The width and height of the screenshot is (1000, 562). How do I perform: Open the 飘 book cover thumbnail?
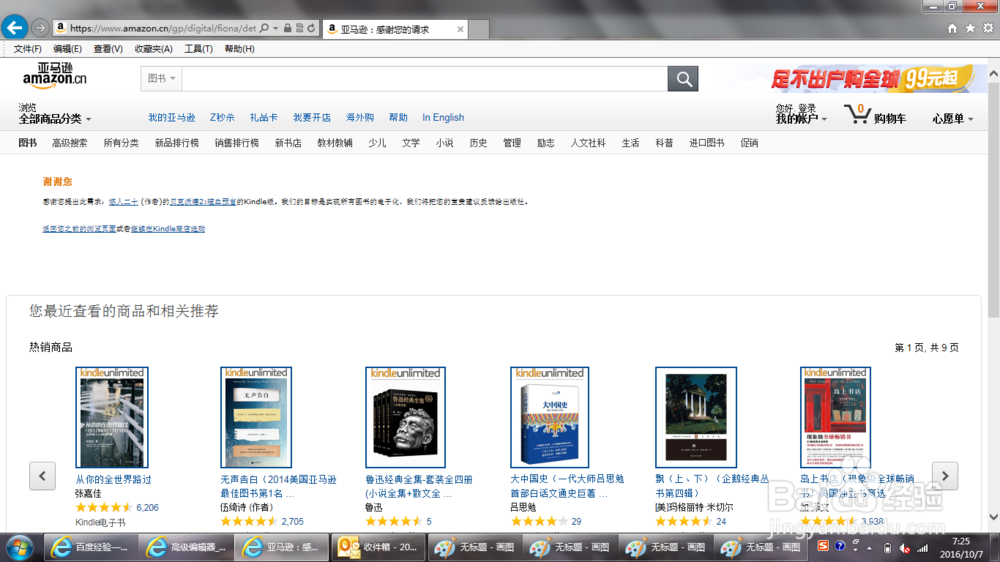pyautogui.click(x=696, y=417)
